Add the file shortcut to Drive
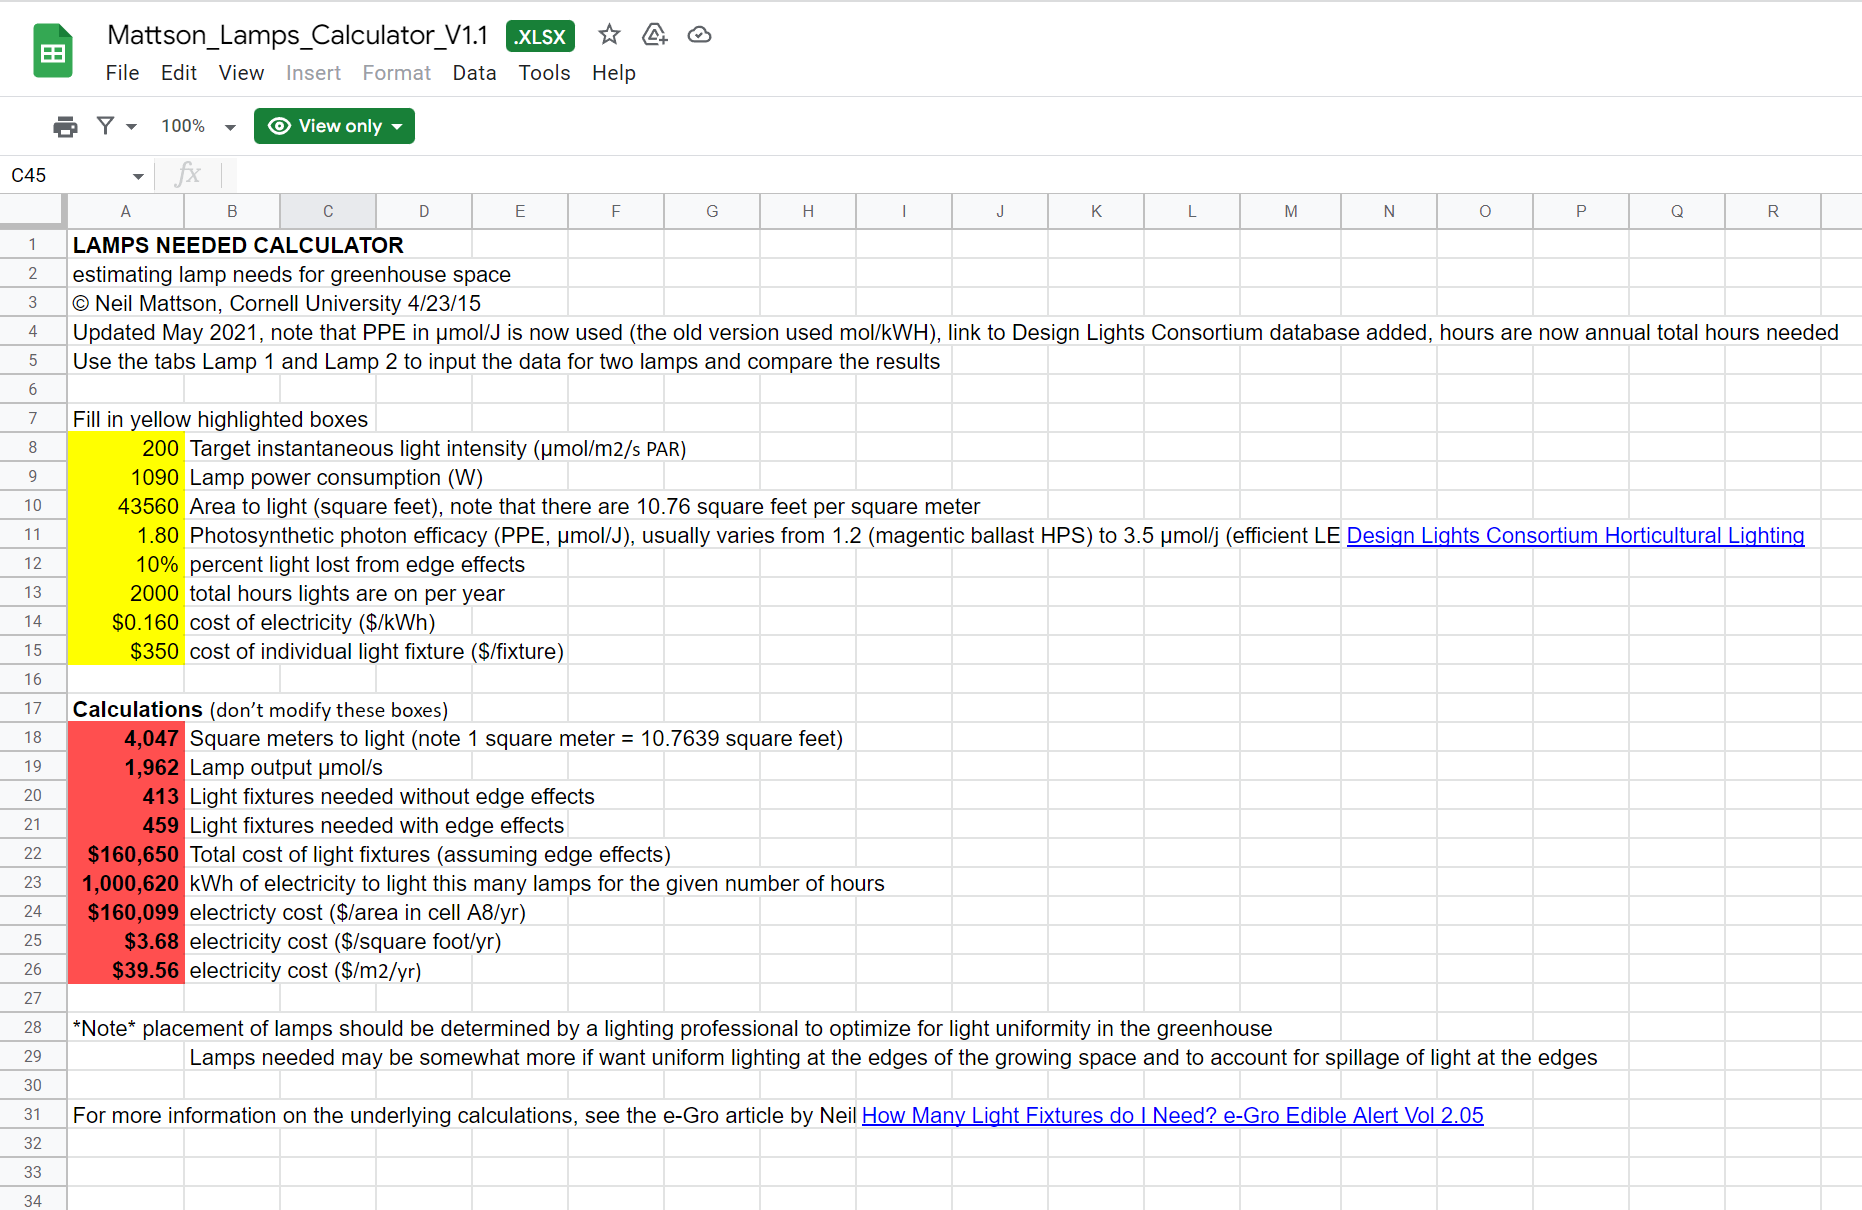1862x1210 pixels. (654, 35)
